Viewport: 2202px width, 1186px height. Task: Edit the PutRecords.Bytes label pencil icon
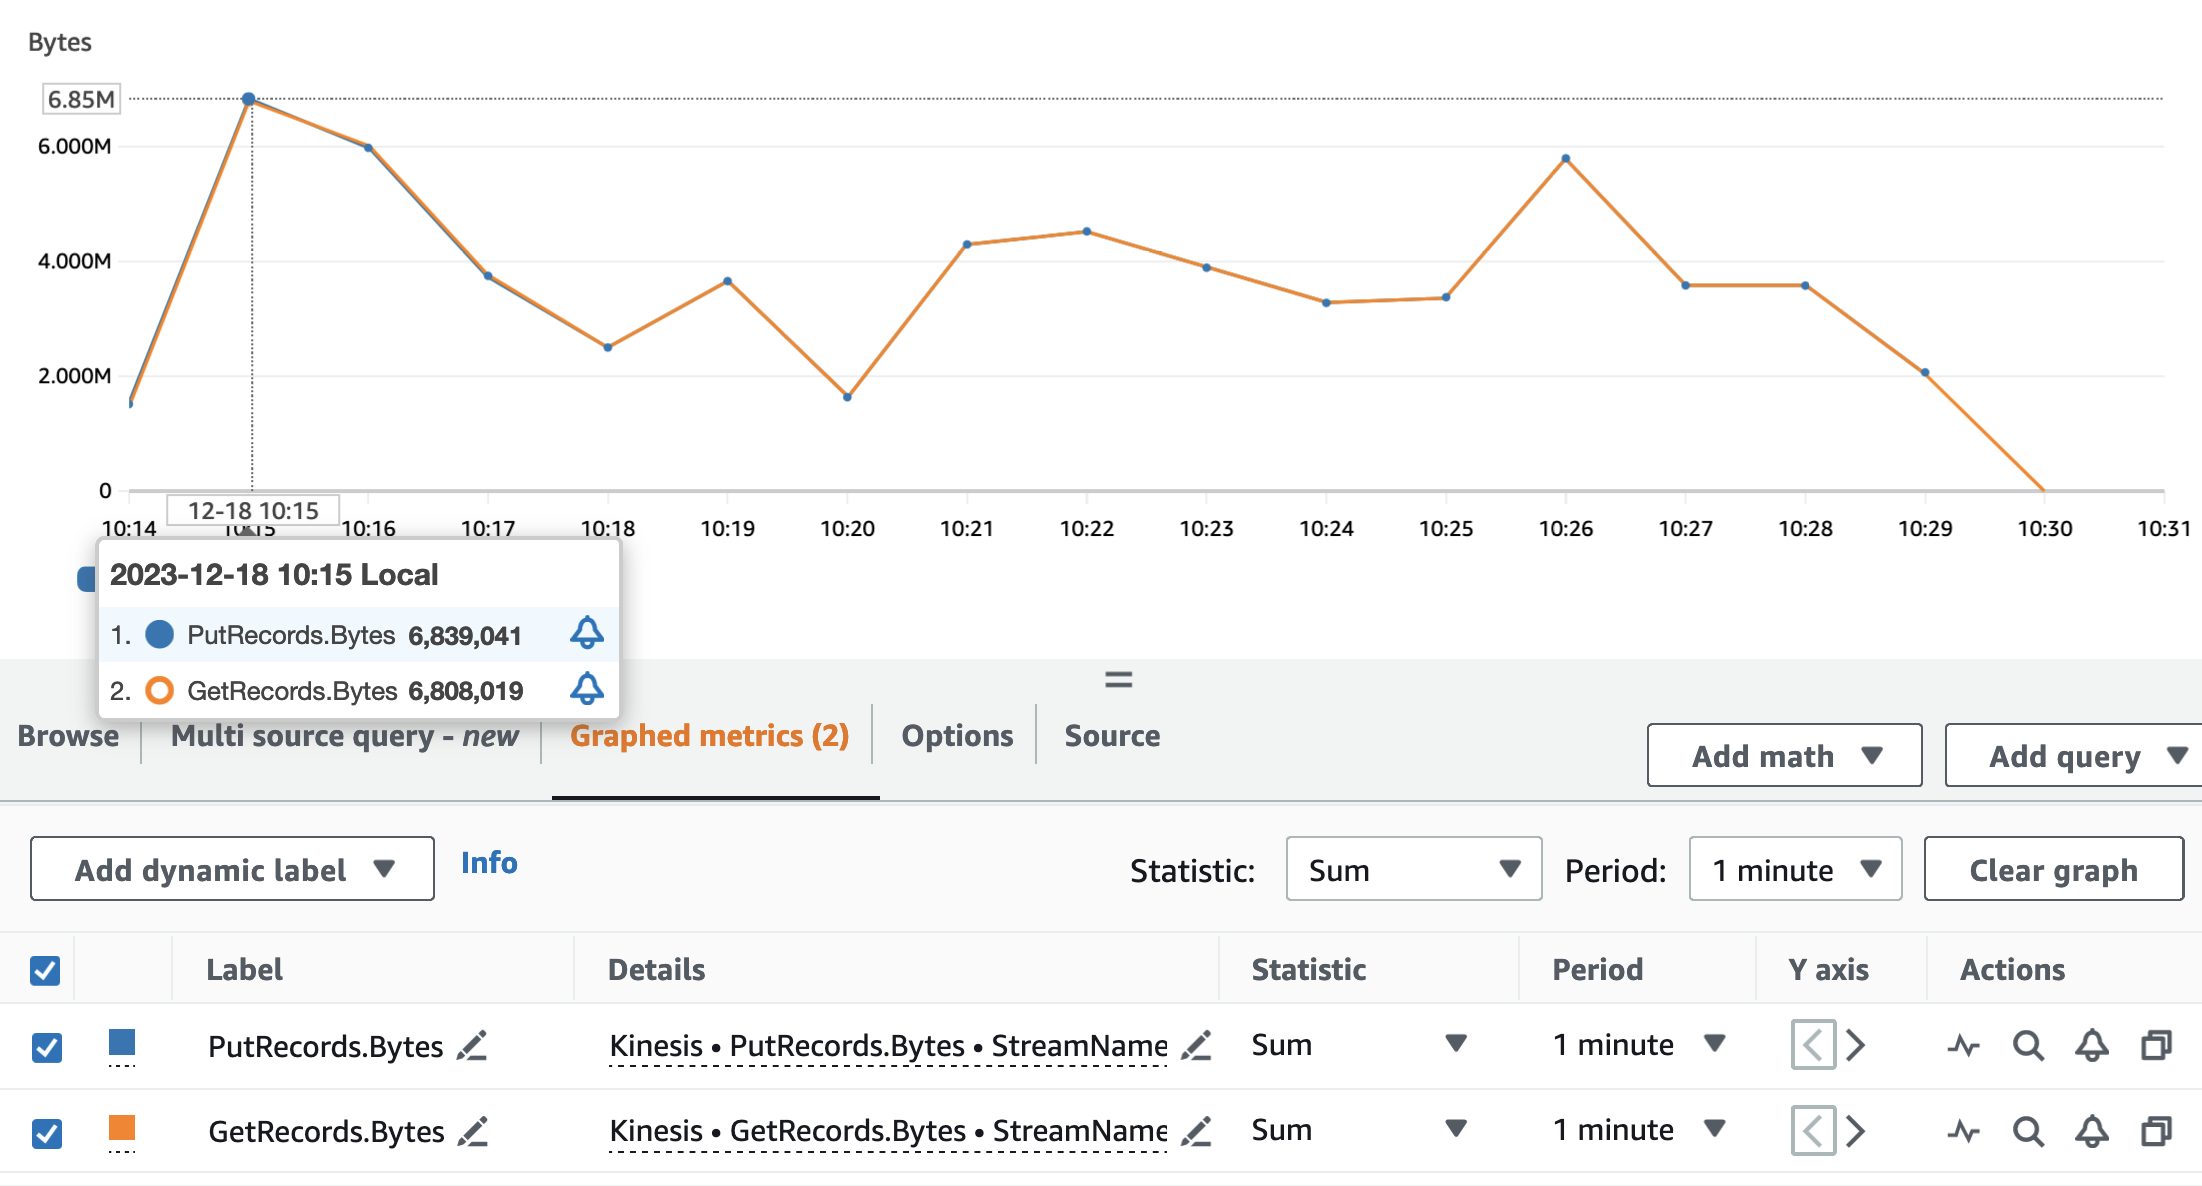(472, 1046)
